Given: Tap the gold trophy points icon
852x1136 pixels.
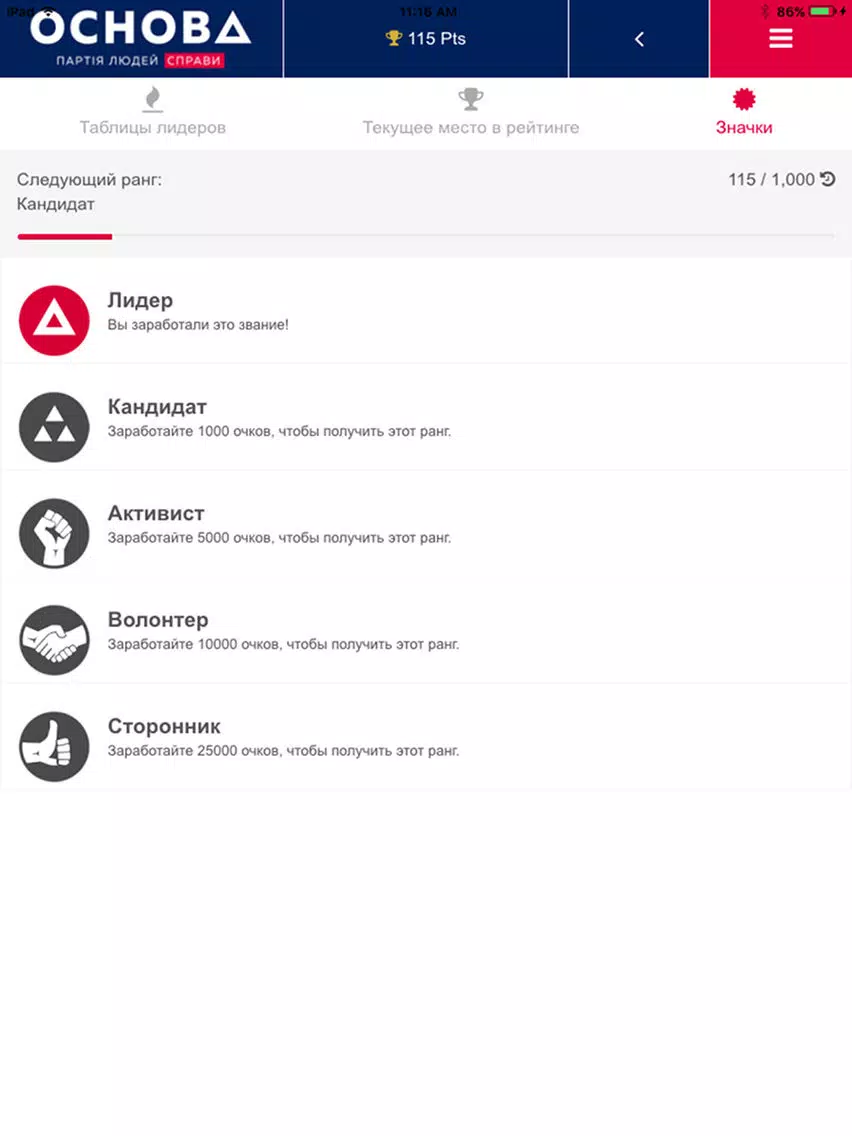Looking at the screenshot, I should (393, 38).
